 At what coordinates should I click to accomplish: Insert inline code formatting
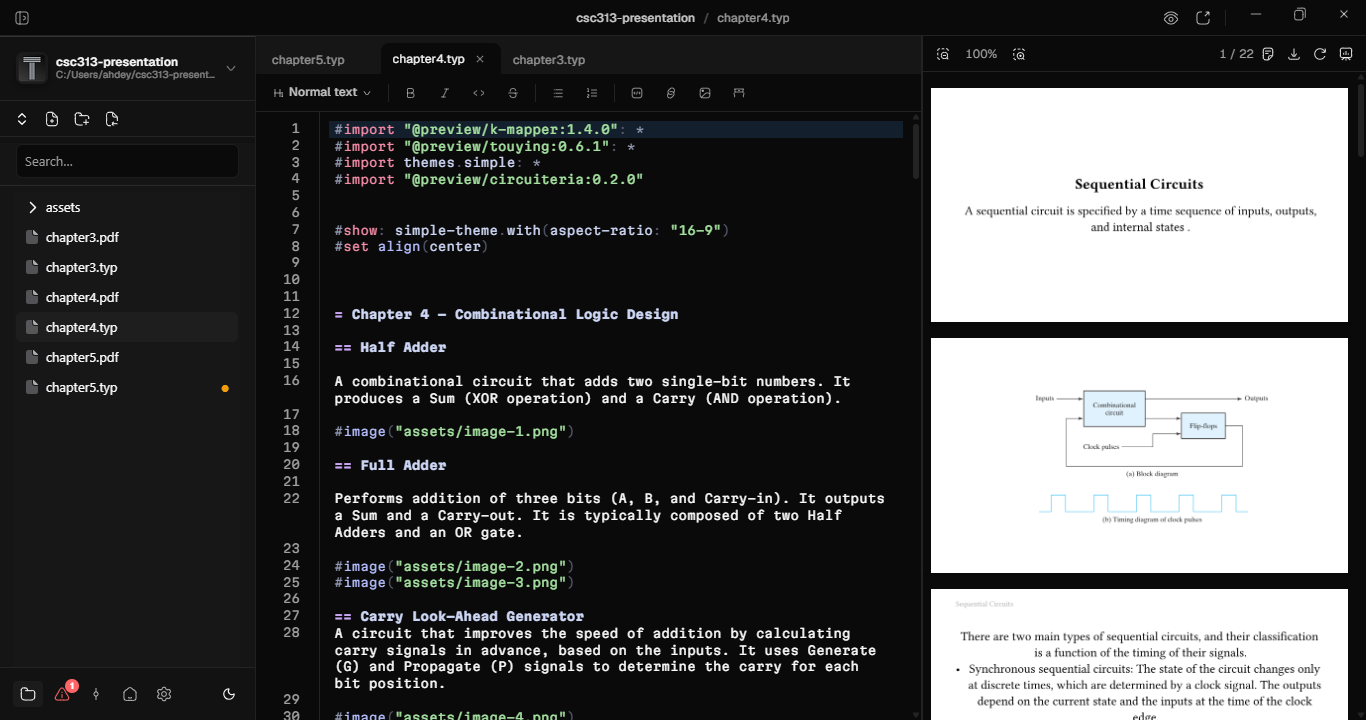(x=479, y=93)
